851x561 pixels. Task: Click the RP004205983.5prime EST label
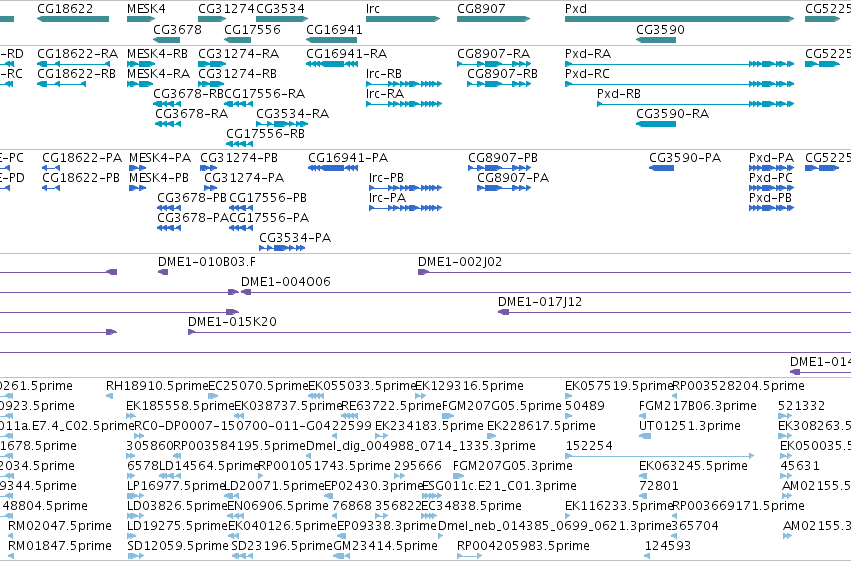pos(523,546)
